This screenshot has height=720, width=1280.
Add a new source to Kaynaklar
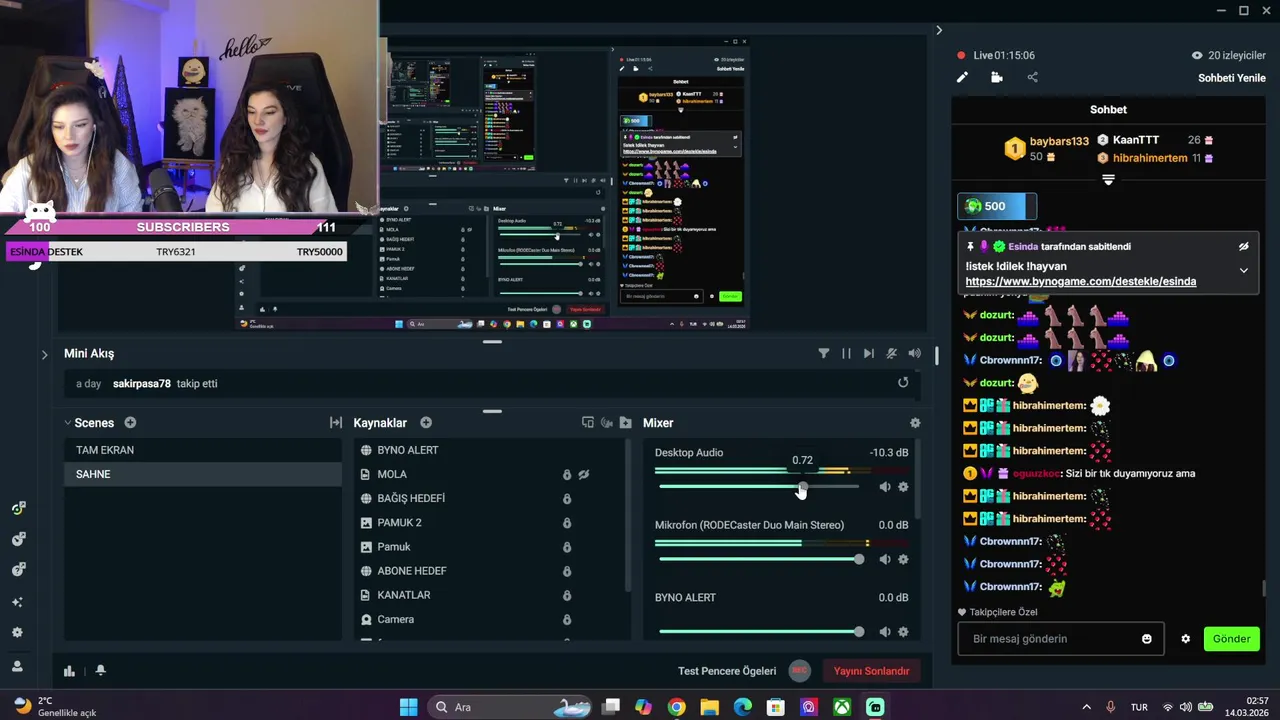(x=426, y=423)
